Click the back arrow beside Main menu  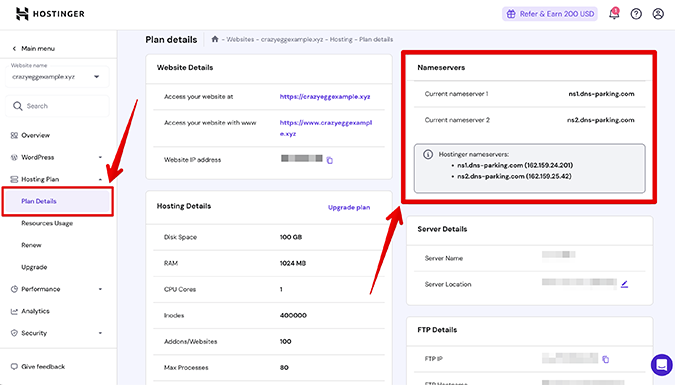pyautogui.click(x=14, y=49)
